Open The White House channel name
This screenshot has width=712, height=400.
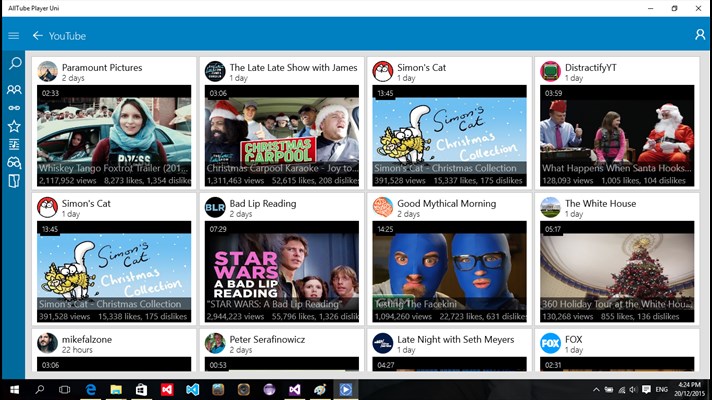600,203
